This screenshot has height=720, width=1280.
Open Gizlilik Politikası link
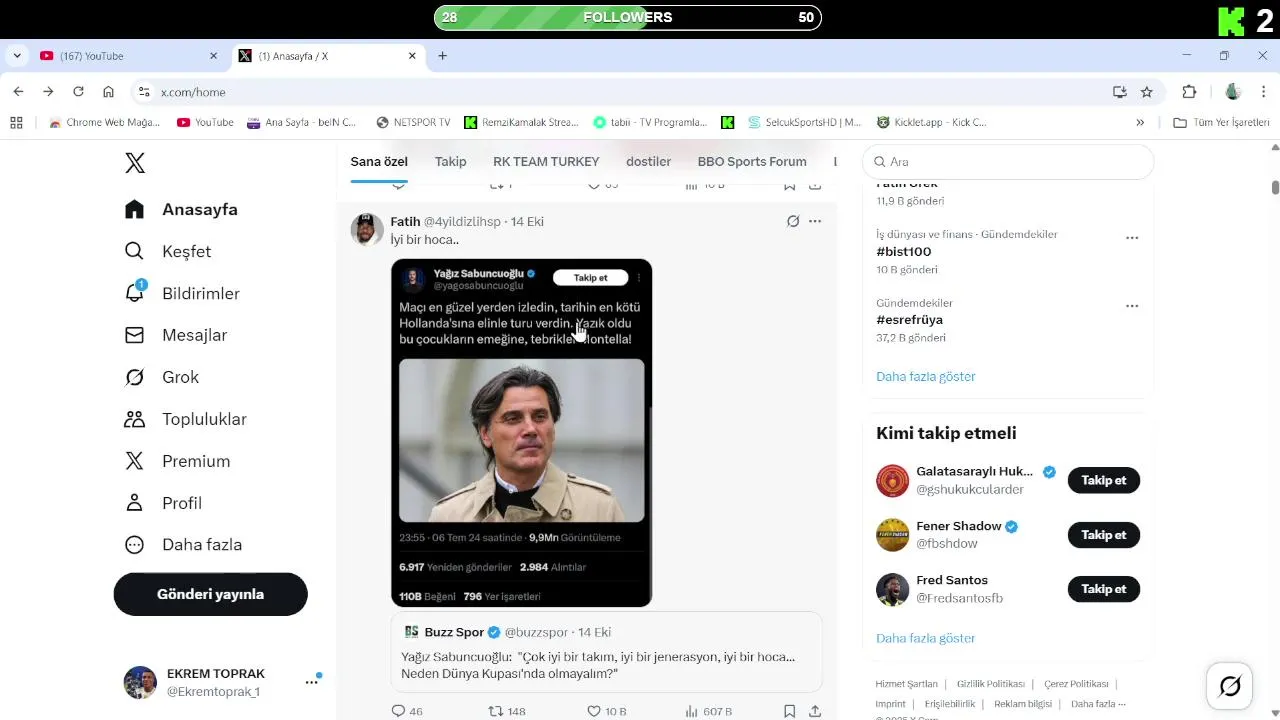click(991, 684)
